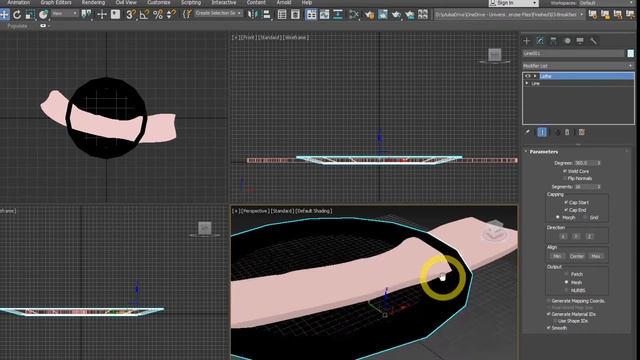Toggle the Spinner Snap icon
The image size is (640, 360).
171,15
